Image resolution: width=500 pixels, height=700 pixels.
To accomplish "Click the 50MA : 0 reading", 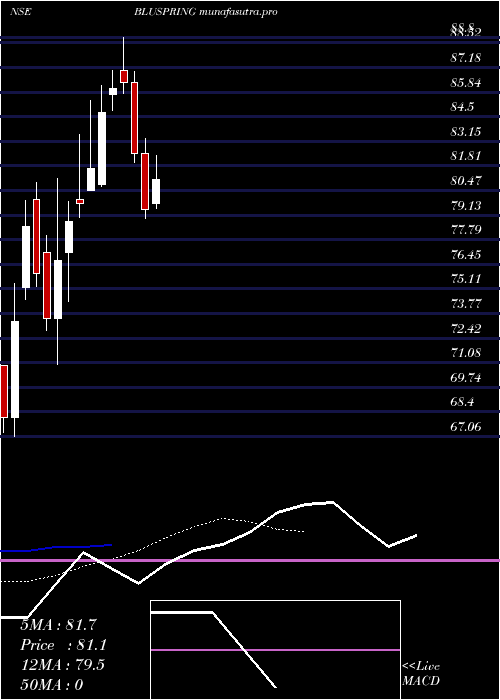I will [52, 685].
